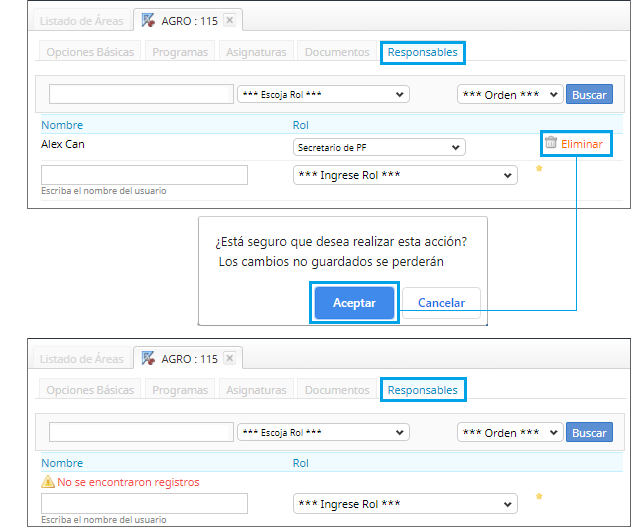Open Asignaturas tab in lower window
Screen dimensions: 631x527
click(x=256, y=390)
